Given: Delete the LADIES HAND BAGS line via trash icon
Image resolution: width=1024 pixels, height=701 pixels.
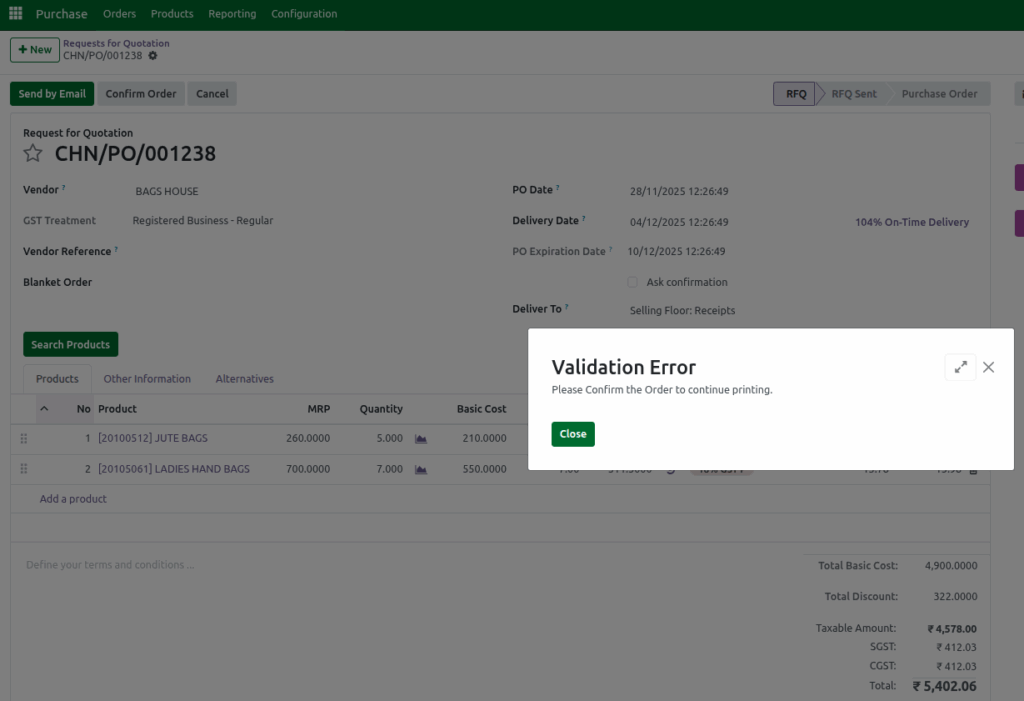Looking at the screenshot, I should pyautogui.click(x=974, y=468).
